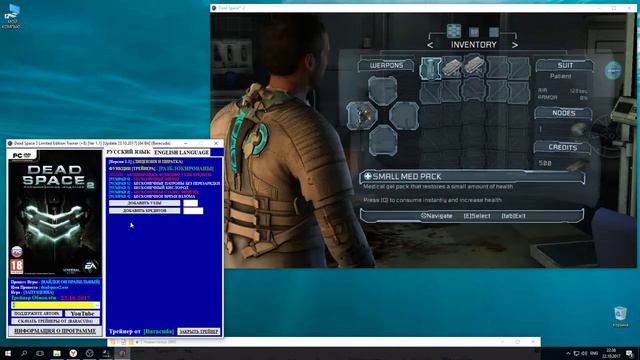The width and height of the screenshot is (640, 360).
Task: Select the empty bottom weapon slot
Action: (x=383, y=140)
